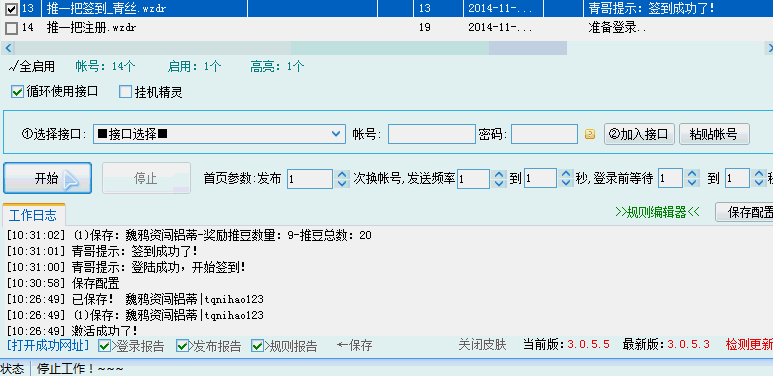Click the 粘贴帐号 button

(714, 134)
